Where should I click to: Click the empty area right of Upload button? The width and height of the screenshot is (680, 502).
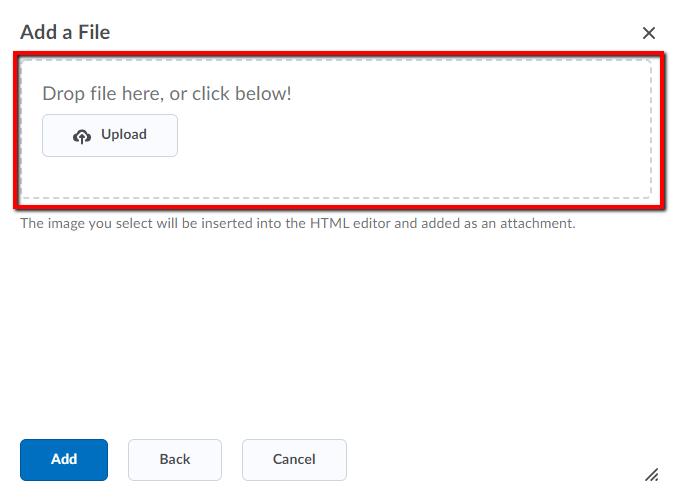pos(412,135)
